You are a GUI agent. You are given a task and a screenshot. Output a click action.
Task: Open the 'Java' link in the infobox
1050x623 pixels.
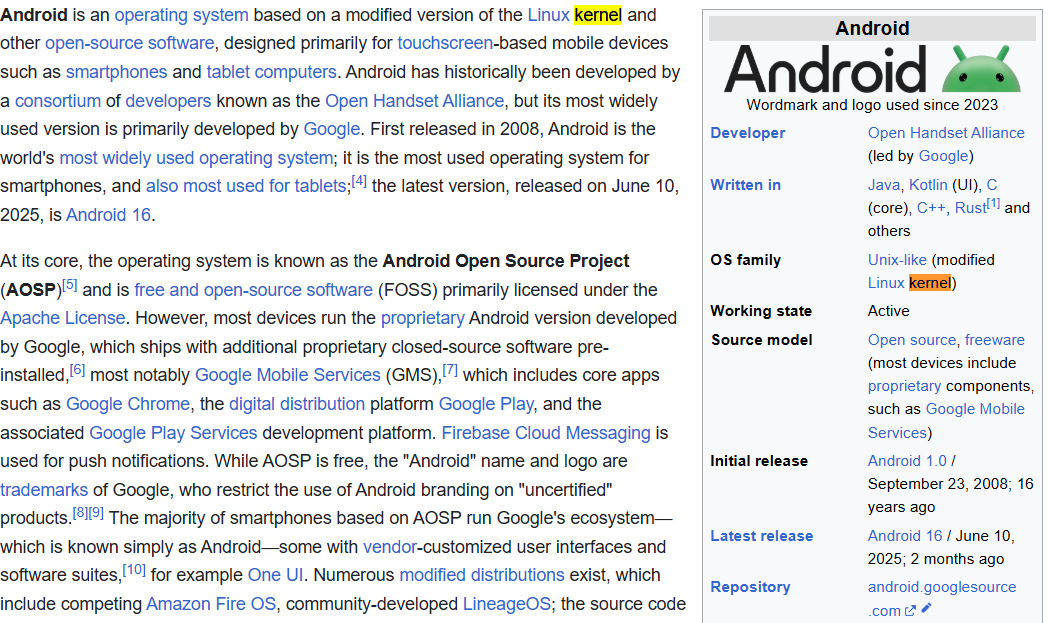(x=884, y=185)
